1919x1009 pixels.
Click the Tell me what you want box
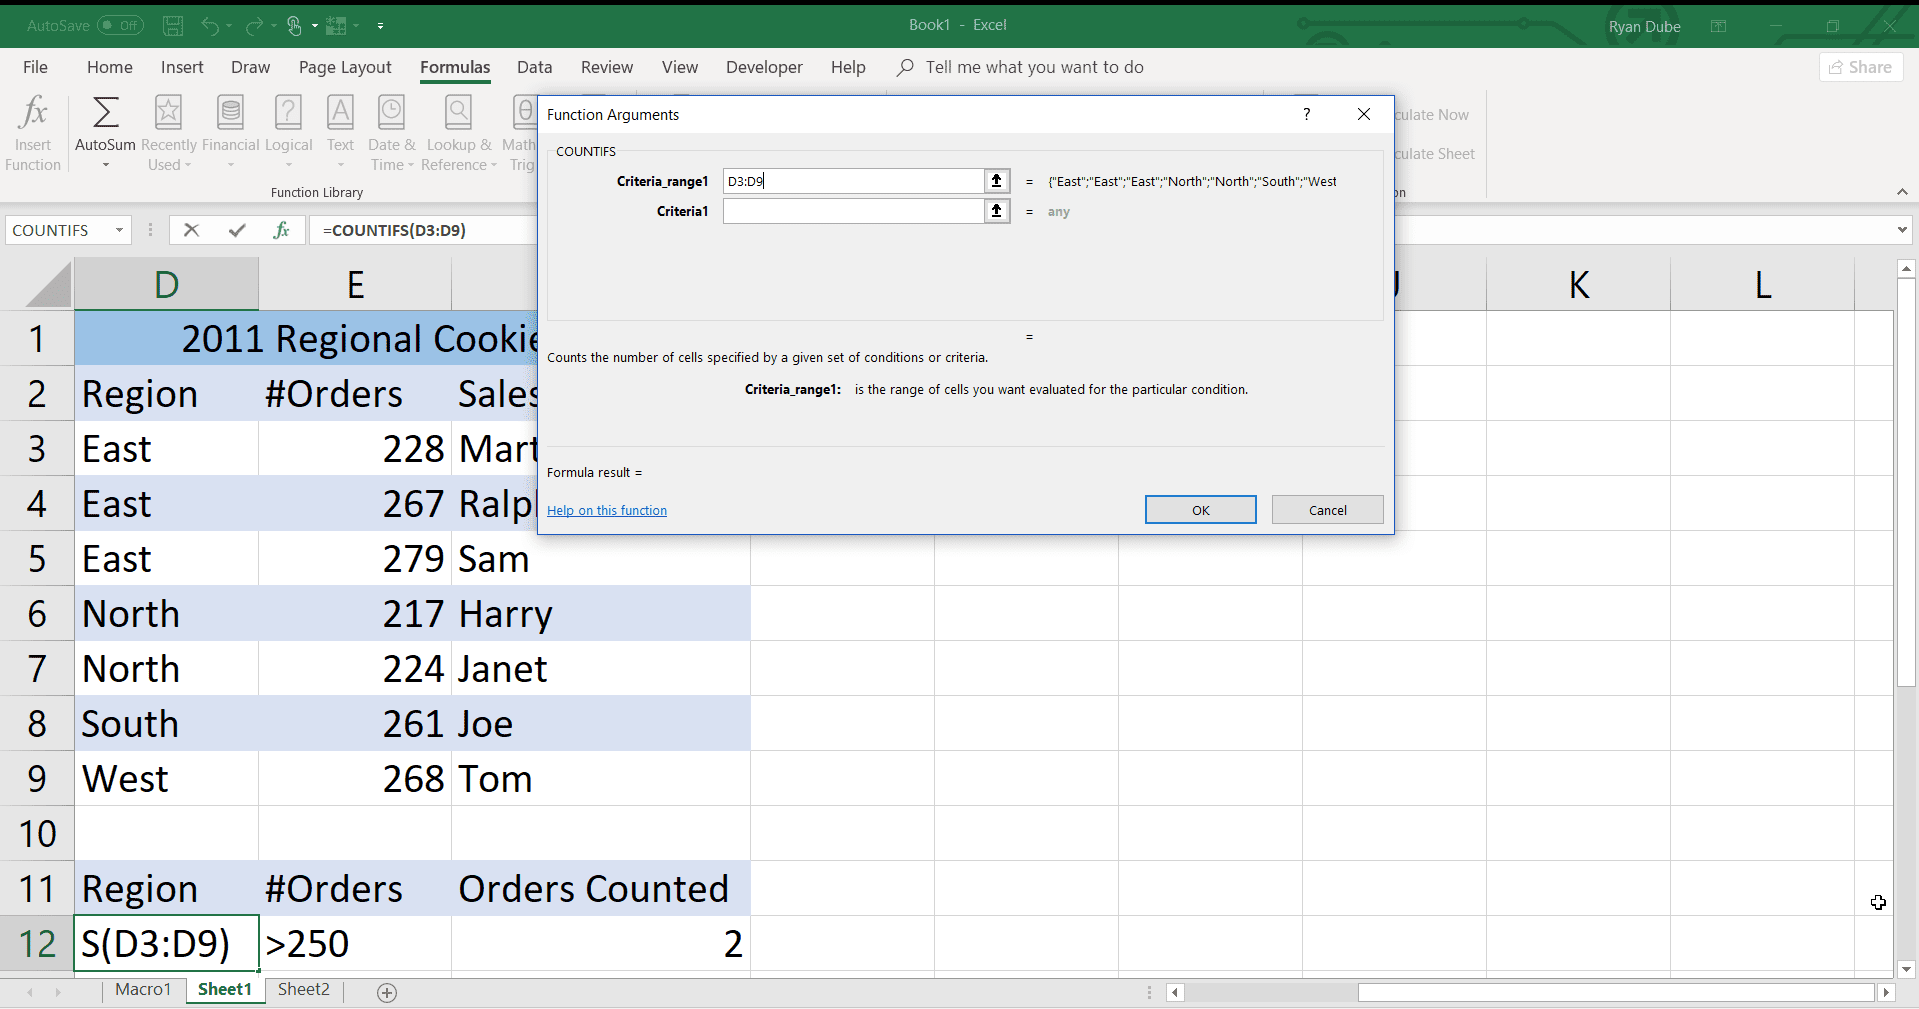pos(1034,67)
